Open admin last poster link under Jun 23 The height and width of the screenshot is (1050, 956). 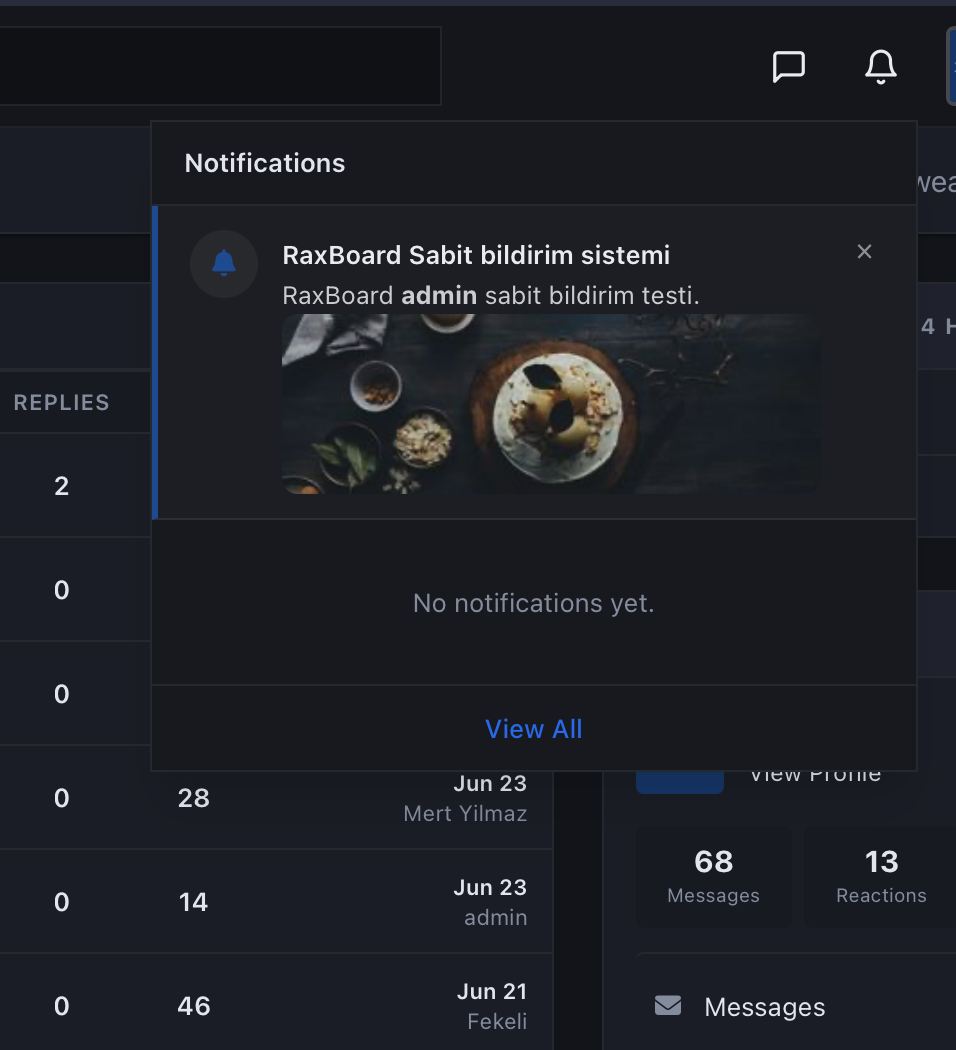pos(495,917)
